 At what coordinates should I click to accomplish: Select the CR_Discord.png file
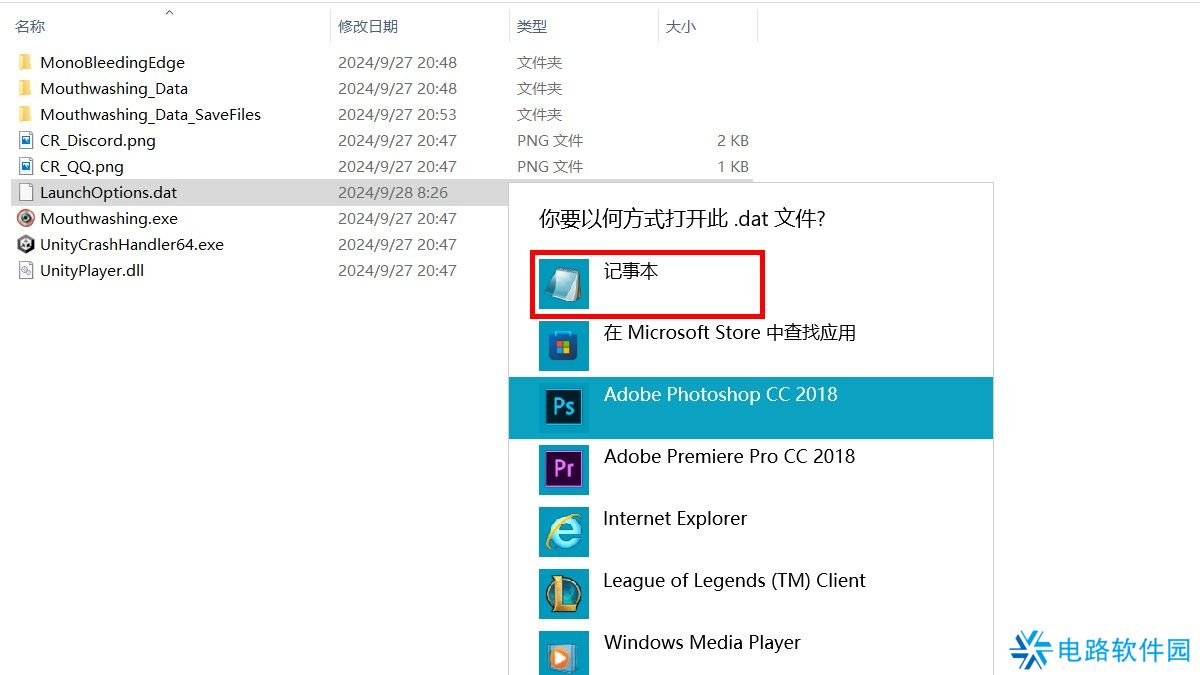tap(98, 140)
